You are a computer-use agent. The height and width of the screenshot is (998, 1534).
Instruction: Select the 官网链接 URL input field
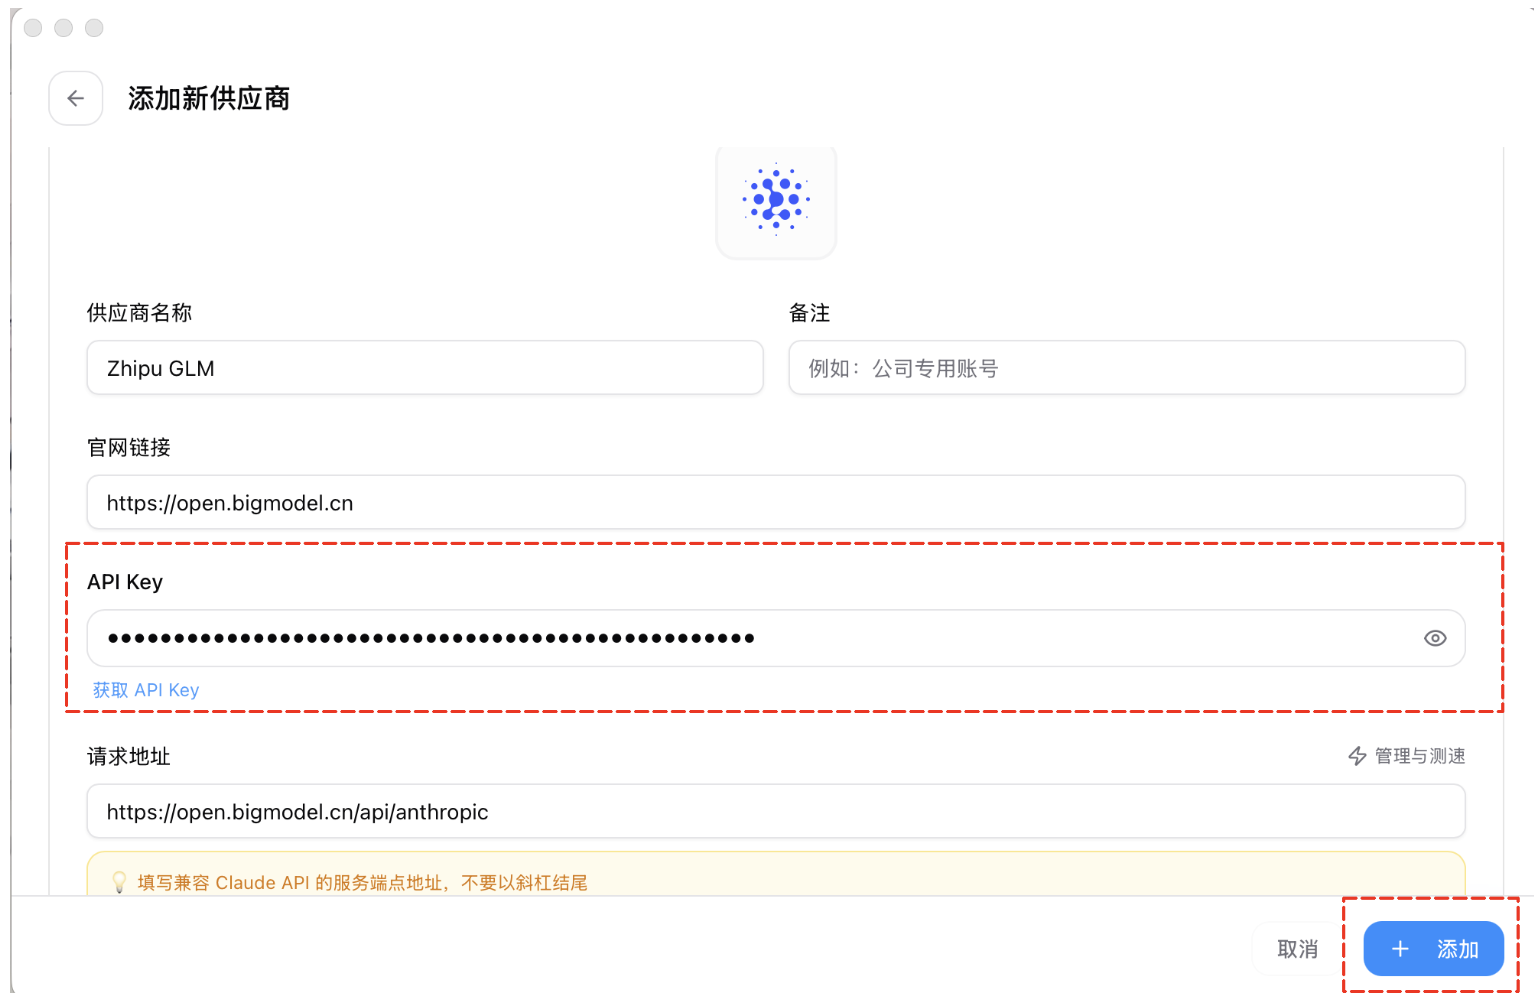[775, 502]
